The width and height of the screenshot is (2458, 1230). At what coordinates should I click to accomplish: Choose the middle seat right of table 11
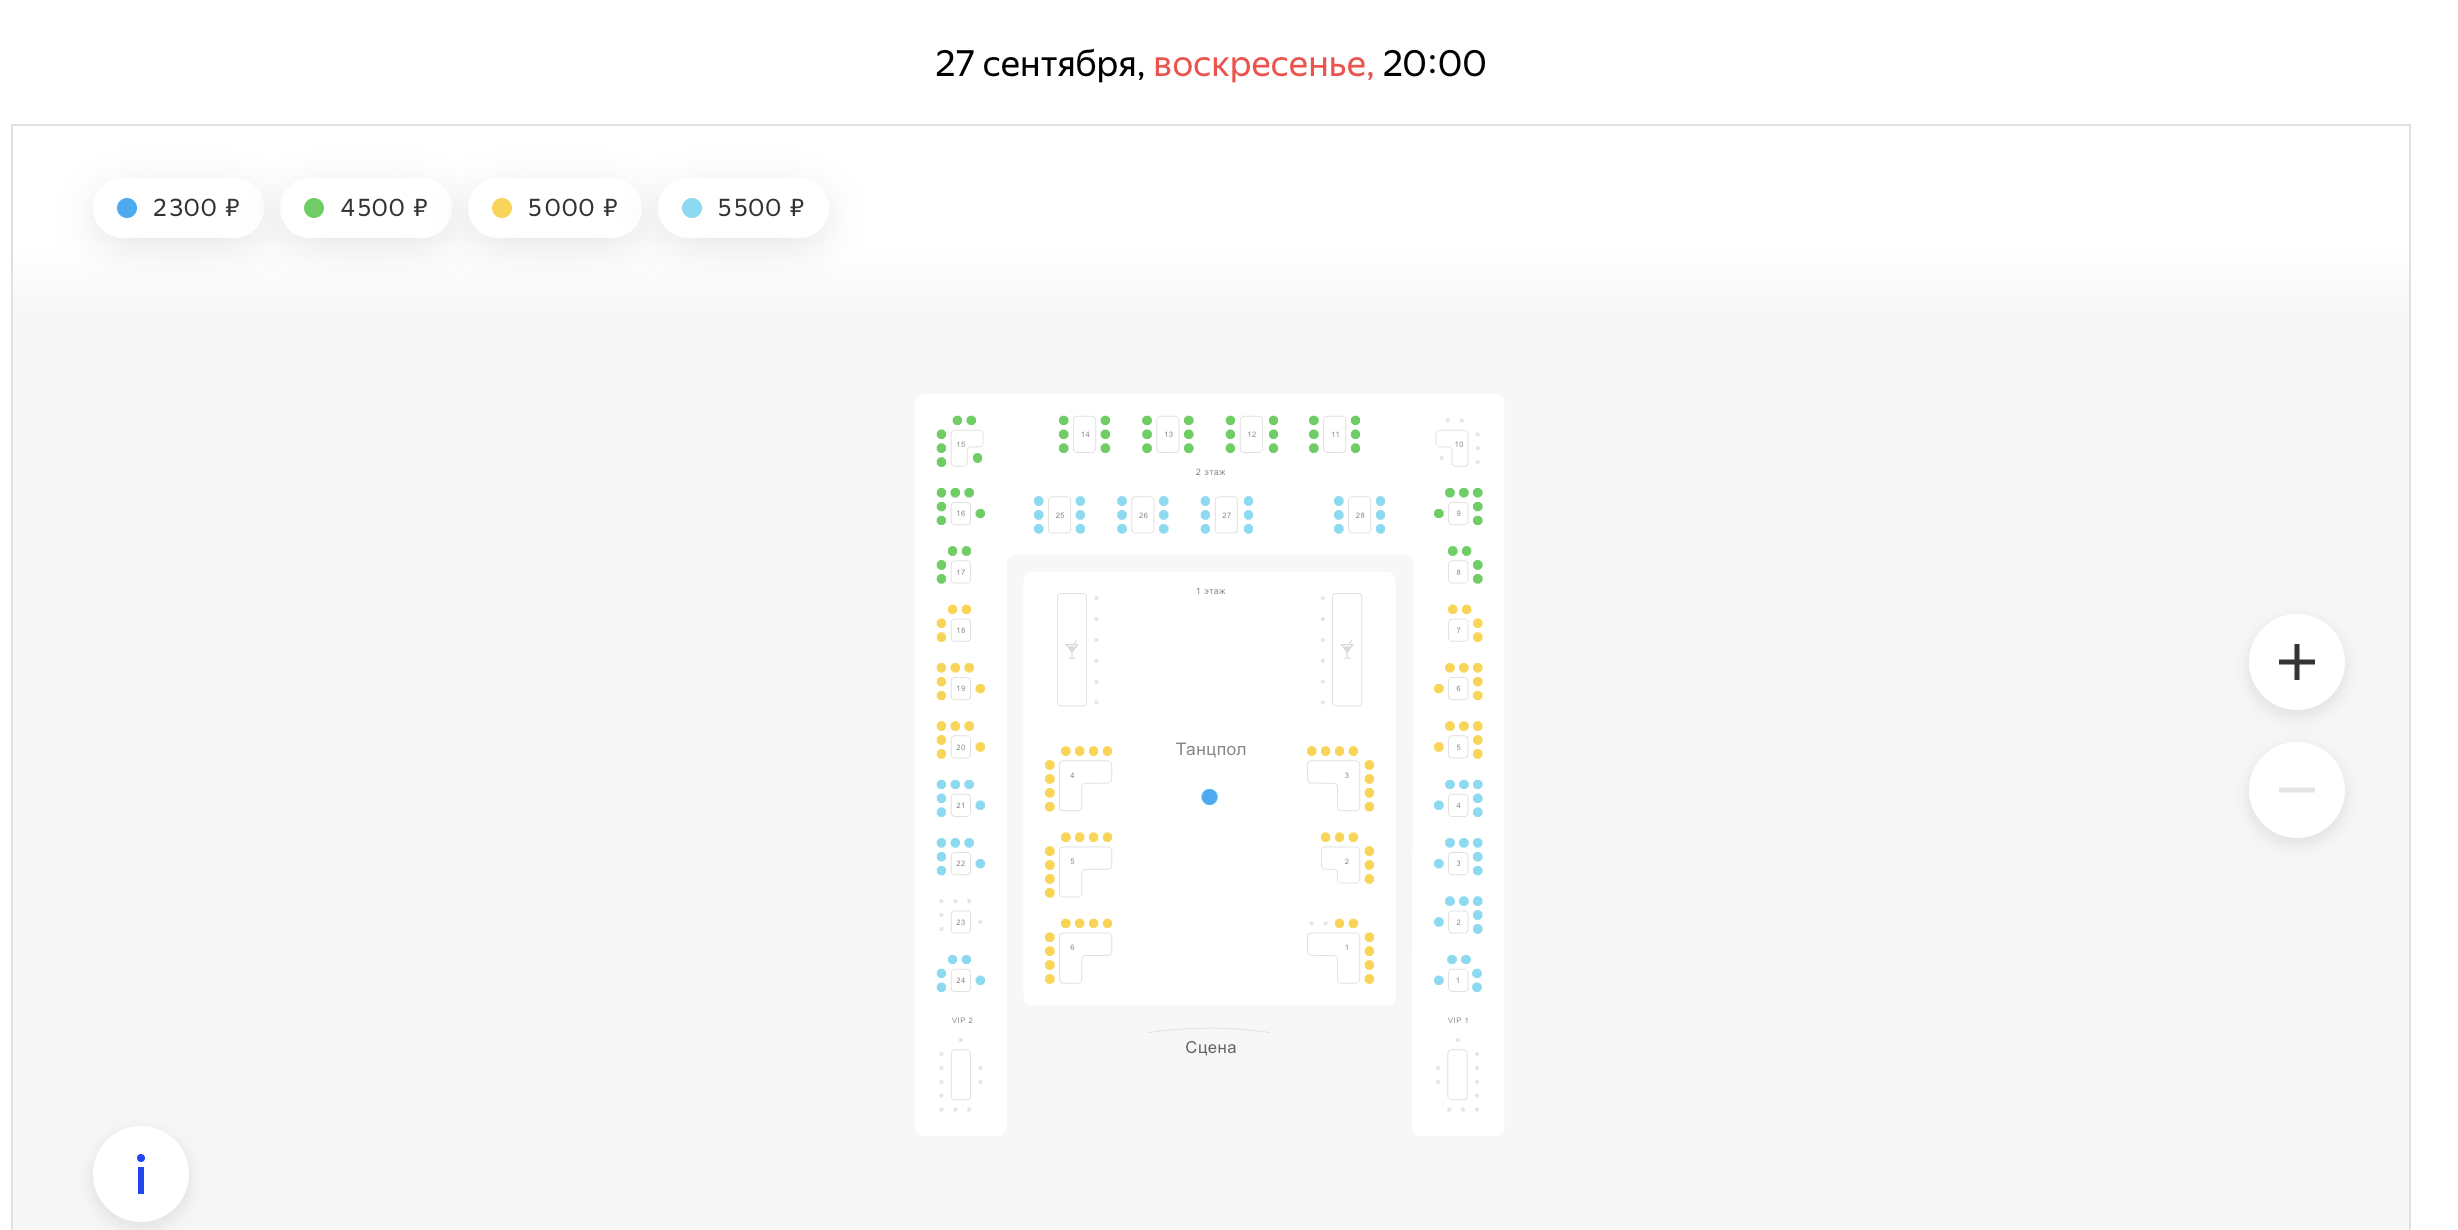point(1356,435)
